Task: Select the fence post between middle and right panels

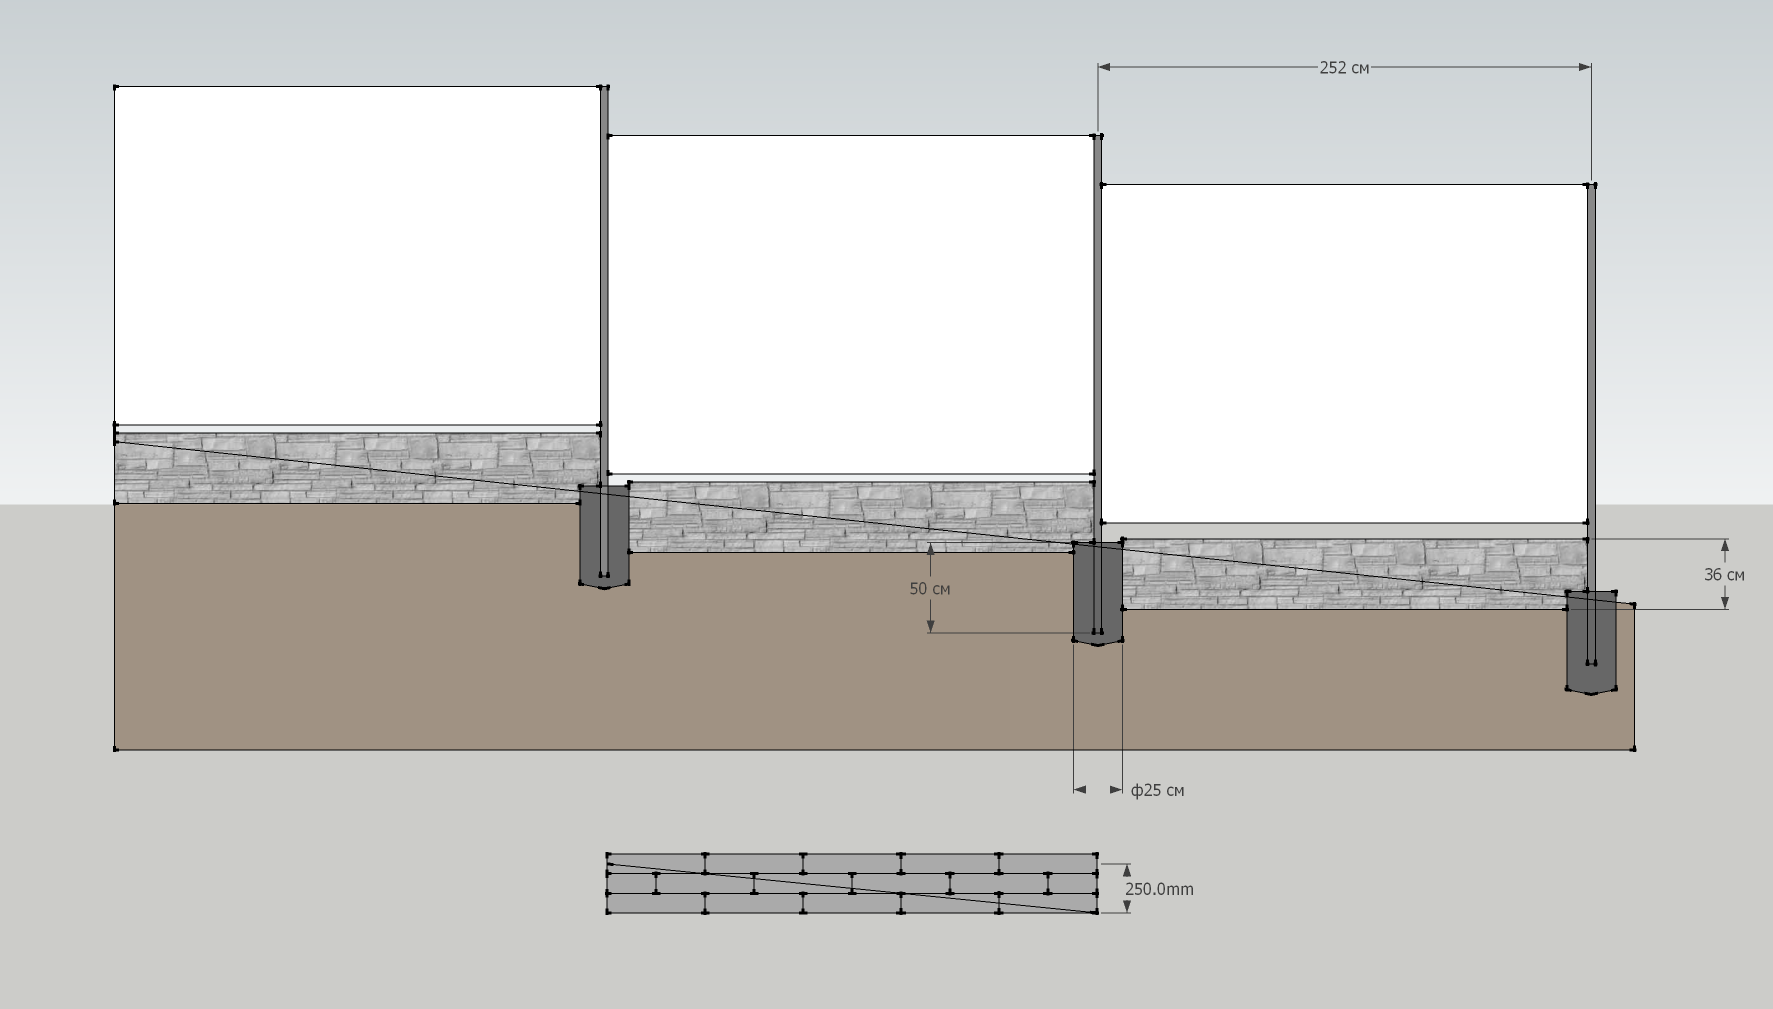Action: point(1097,330)
